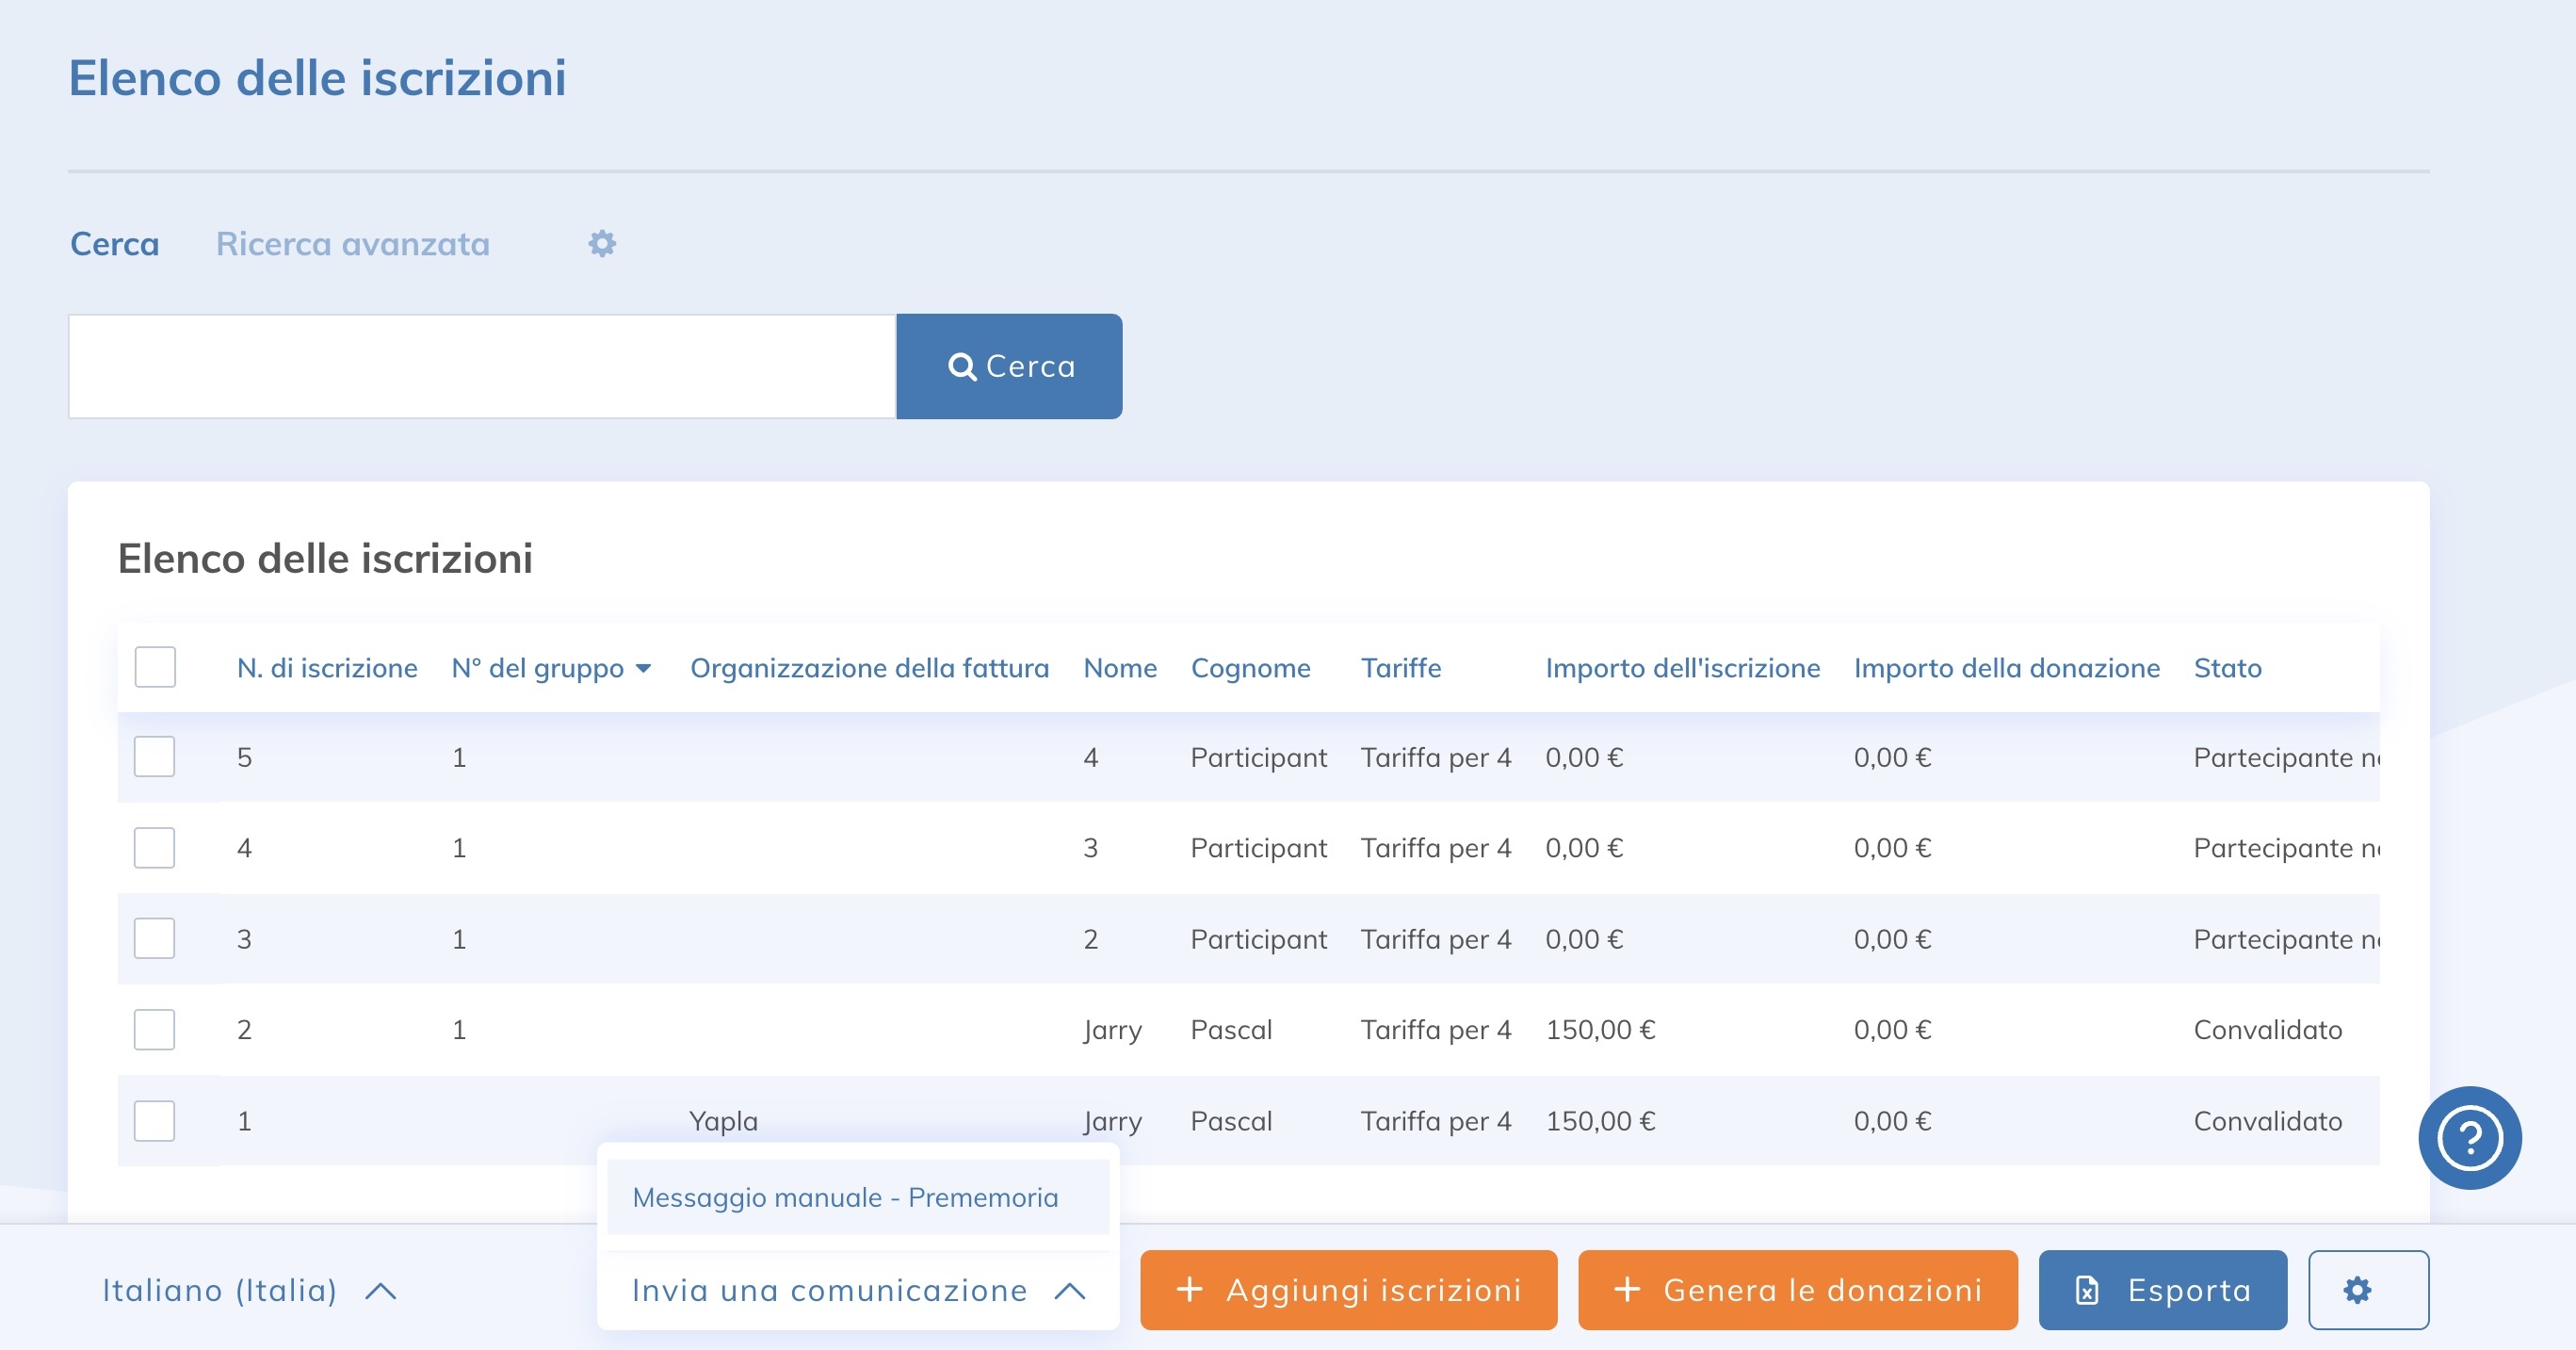Export list with the Esporta button
Viewport: 2576px width, 1350px height.
(x=2162, y=1290)
